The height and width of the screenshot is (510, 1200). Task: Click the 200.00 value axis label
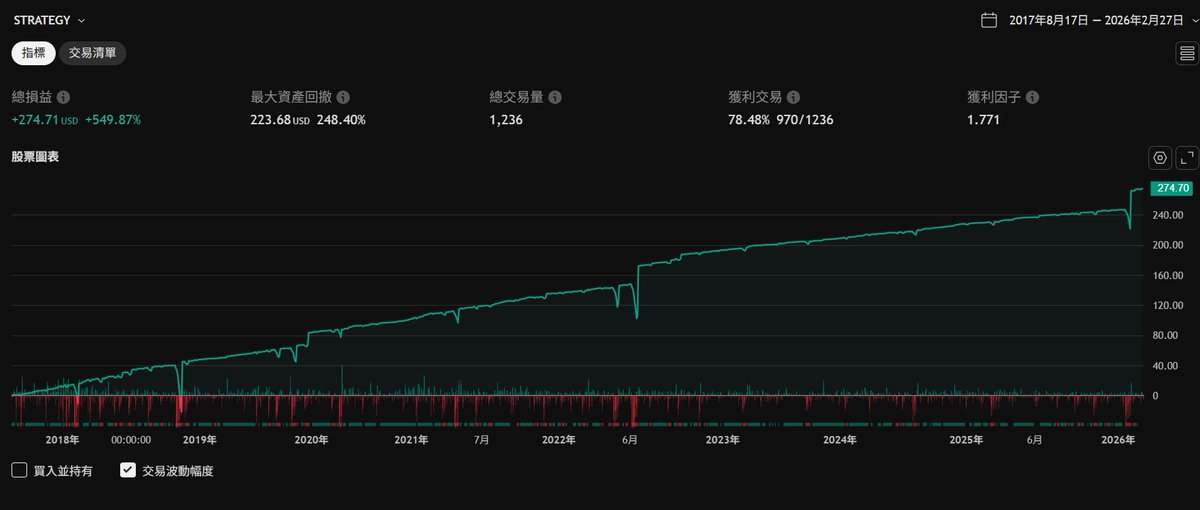click(1170, 245)
